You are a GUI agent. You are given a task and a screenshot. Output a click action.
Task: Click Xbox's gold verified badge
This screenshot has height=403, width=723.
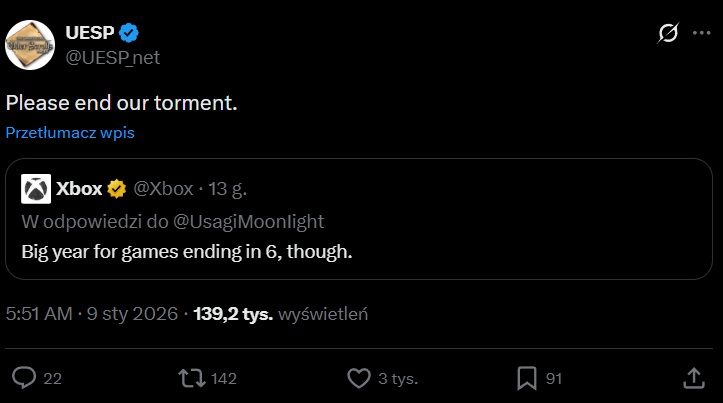tap(117, 188)
